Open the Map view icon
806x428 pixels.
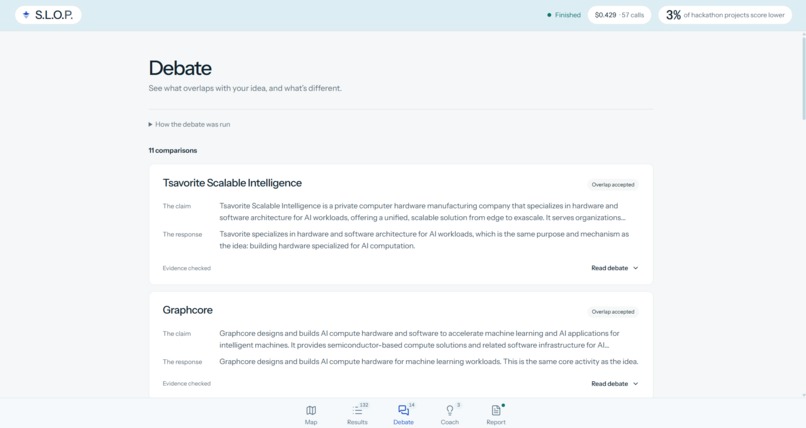(311, 410)
